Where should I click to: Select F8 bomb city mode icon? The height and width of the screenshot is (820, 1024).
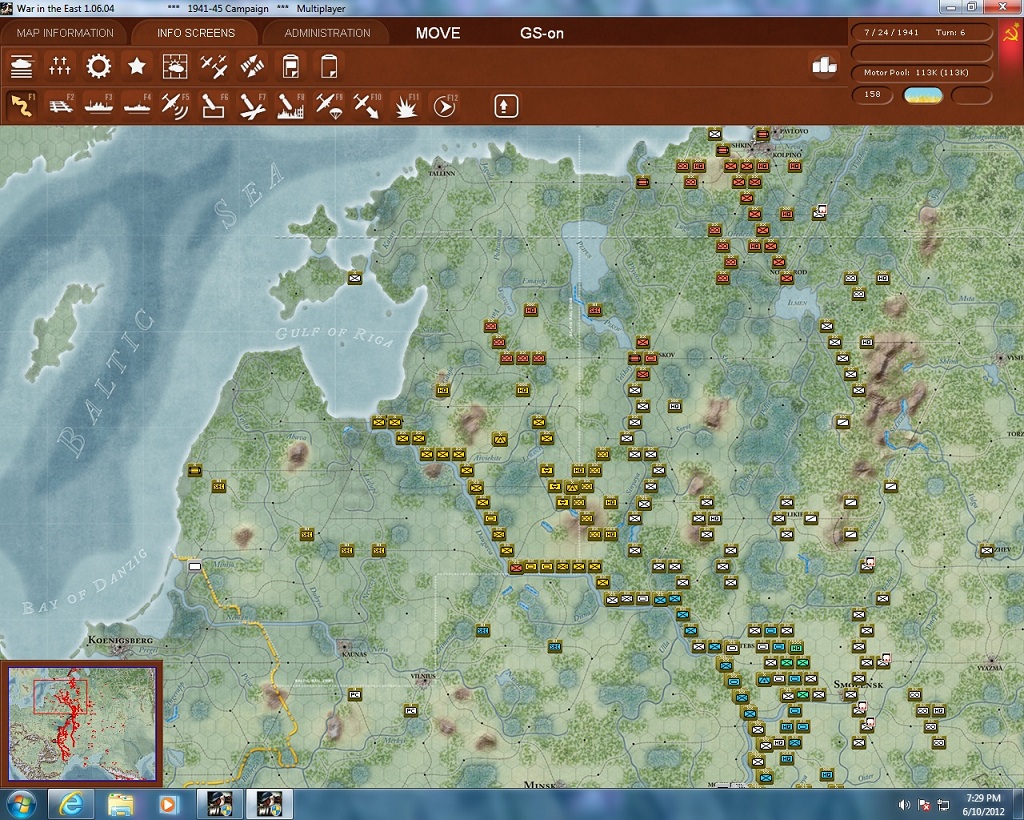click(291, 106)
